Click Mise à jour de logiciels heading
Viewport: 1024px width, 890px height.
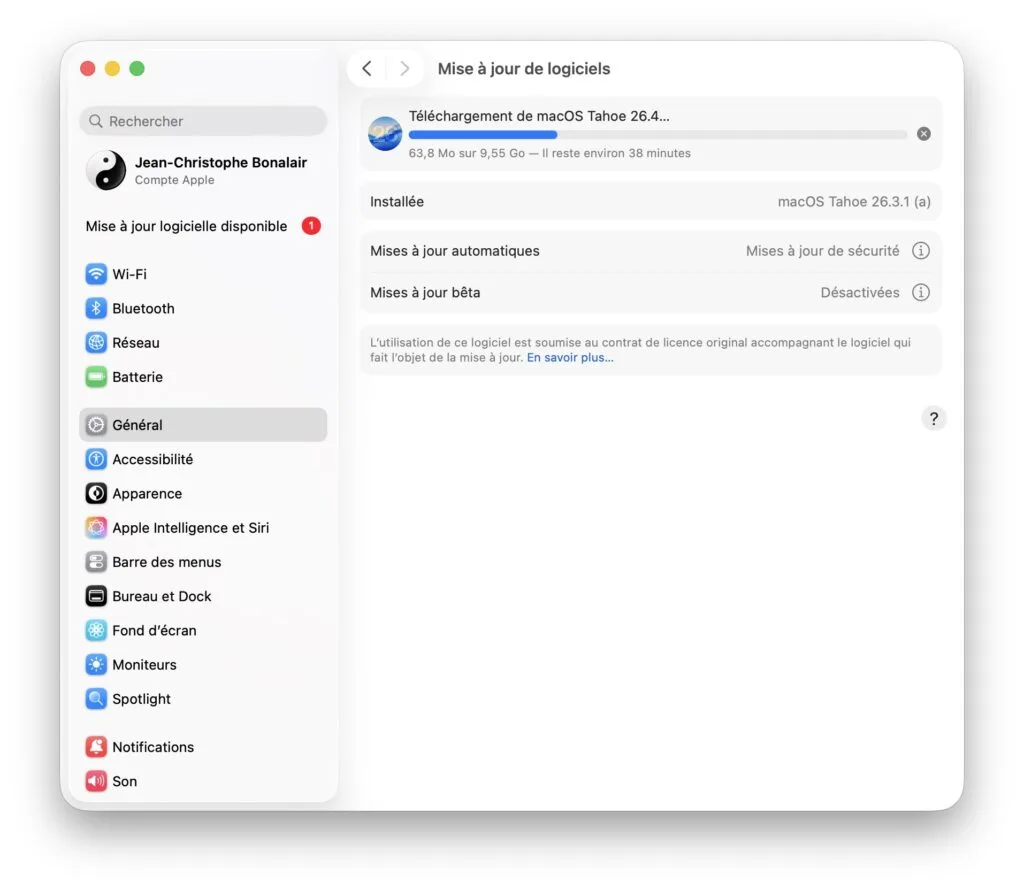click(524, 69)
